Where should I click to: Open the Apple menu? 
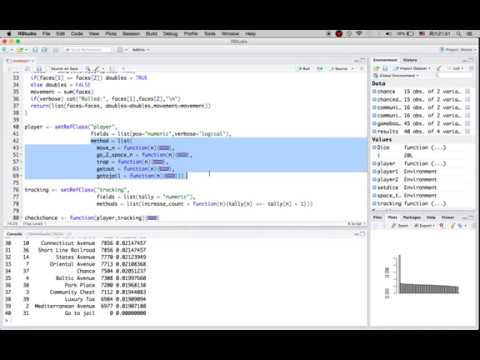(x=9, y=34)
